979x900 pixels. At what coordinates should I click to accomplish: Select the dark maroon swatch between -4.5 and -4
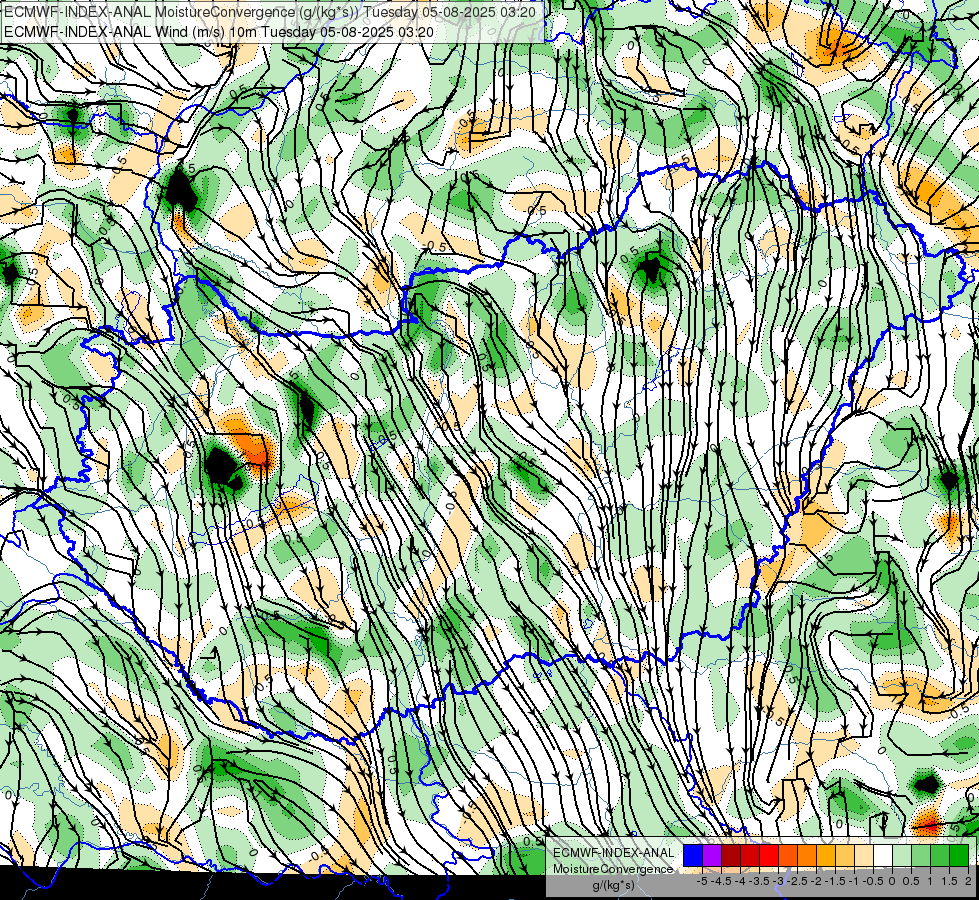coord(731,855)
